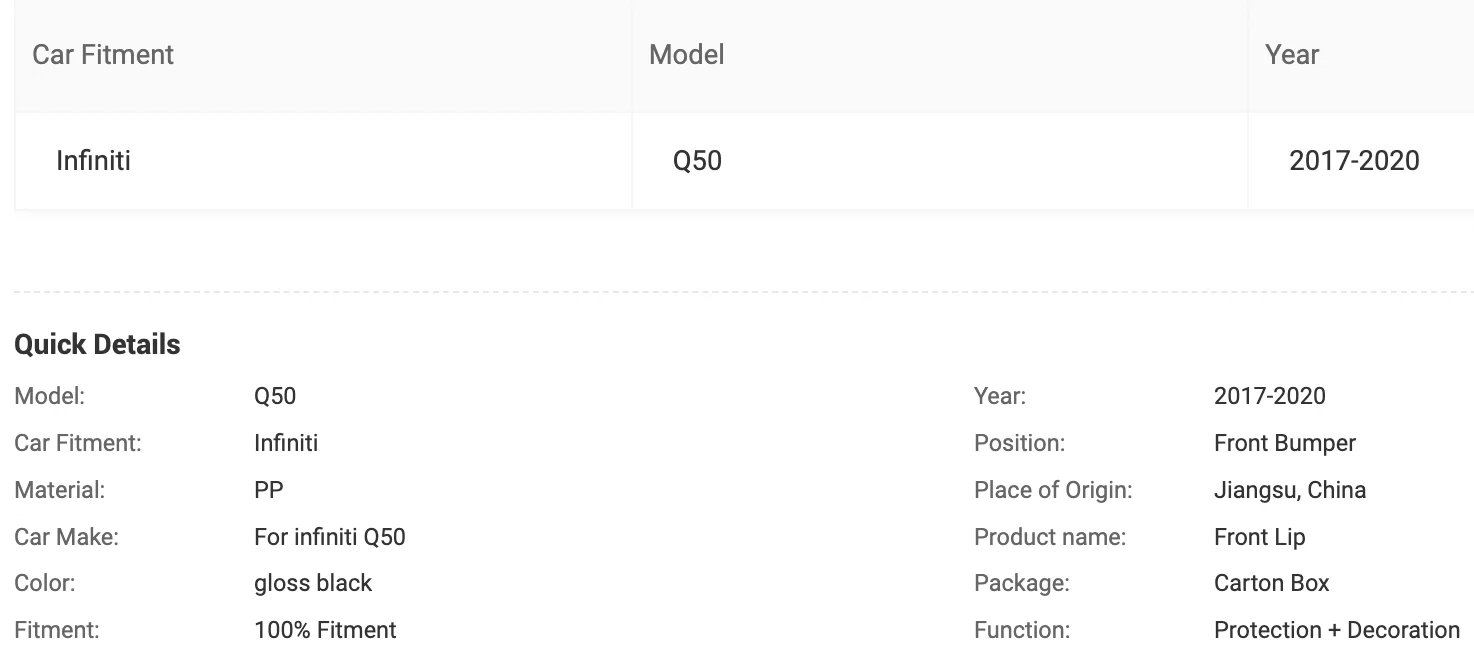Select the Jiangsu, China origin value
Screen dimensions: 1474x672
[1290, 490]
